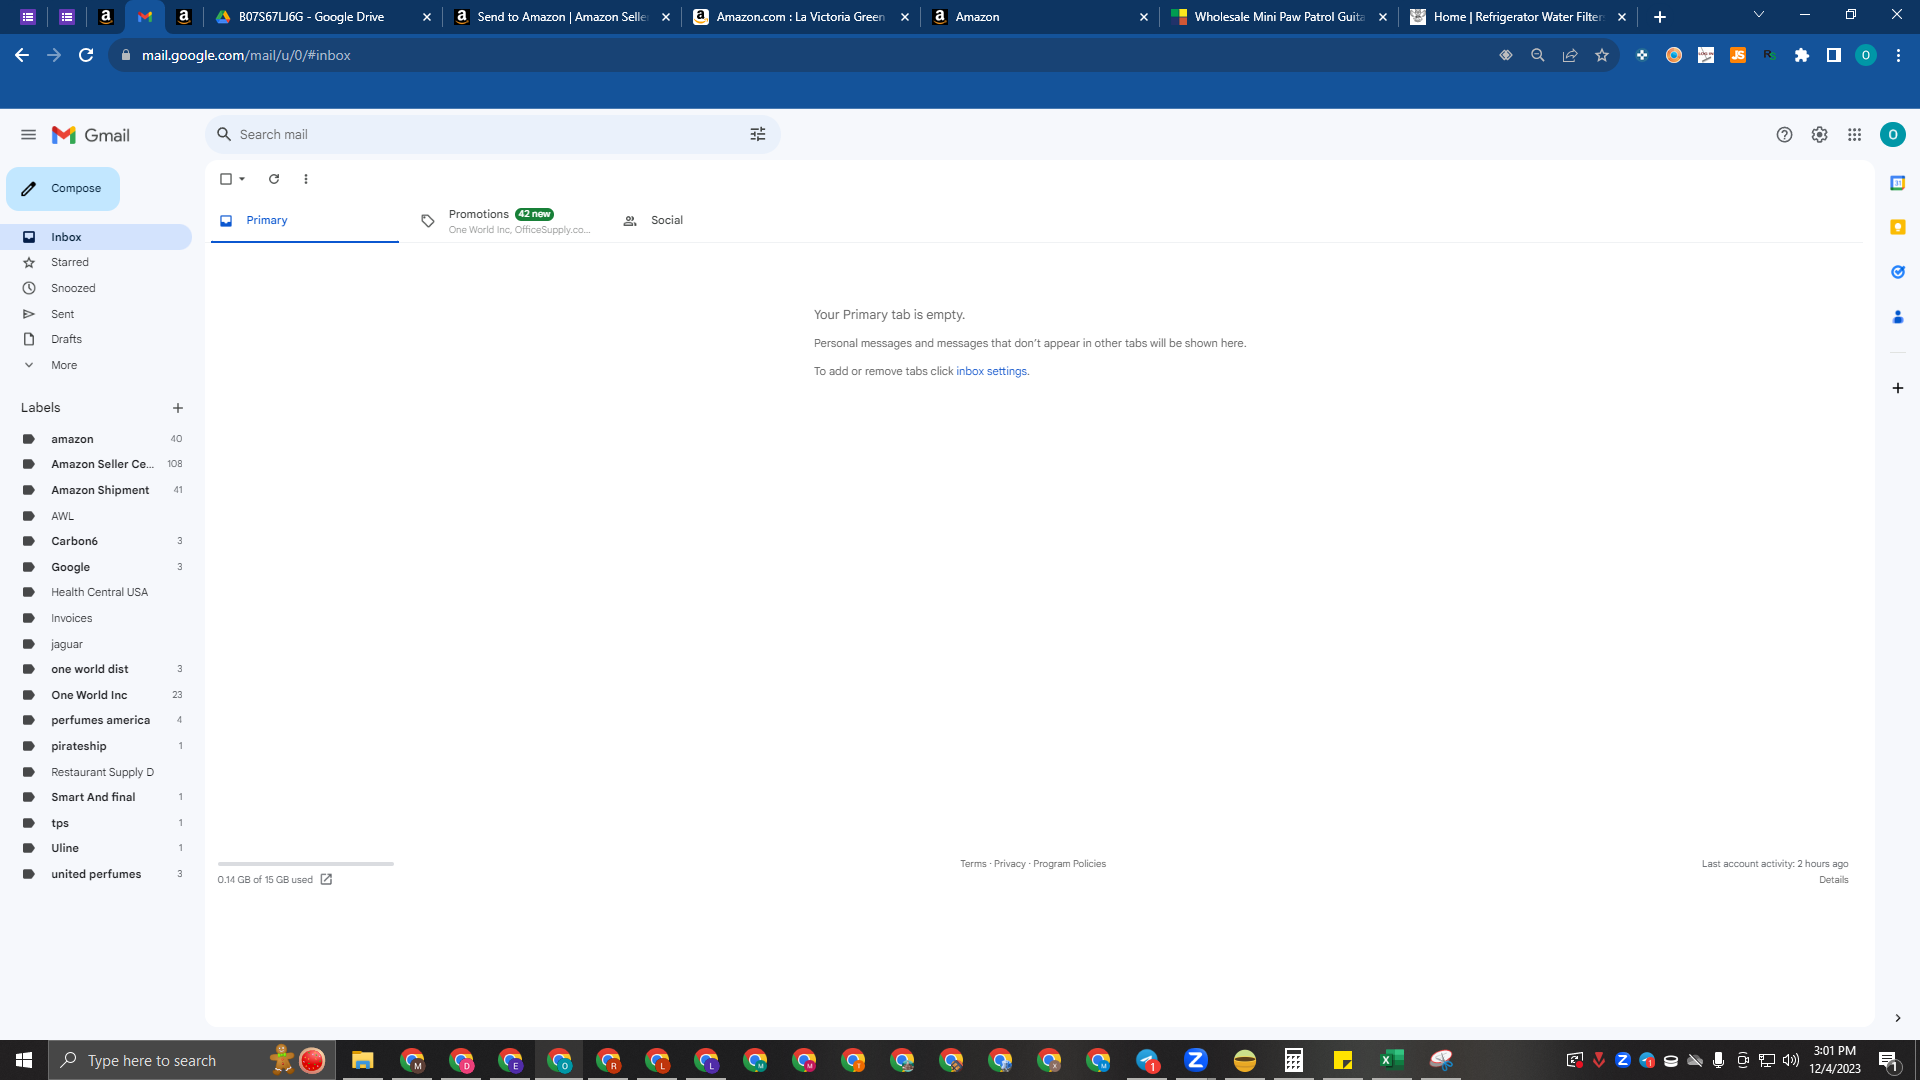Open Gmail Support help icon
This screenshot has width=1920, height=1080.
click(x=1784, y=135)
